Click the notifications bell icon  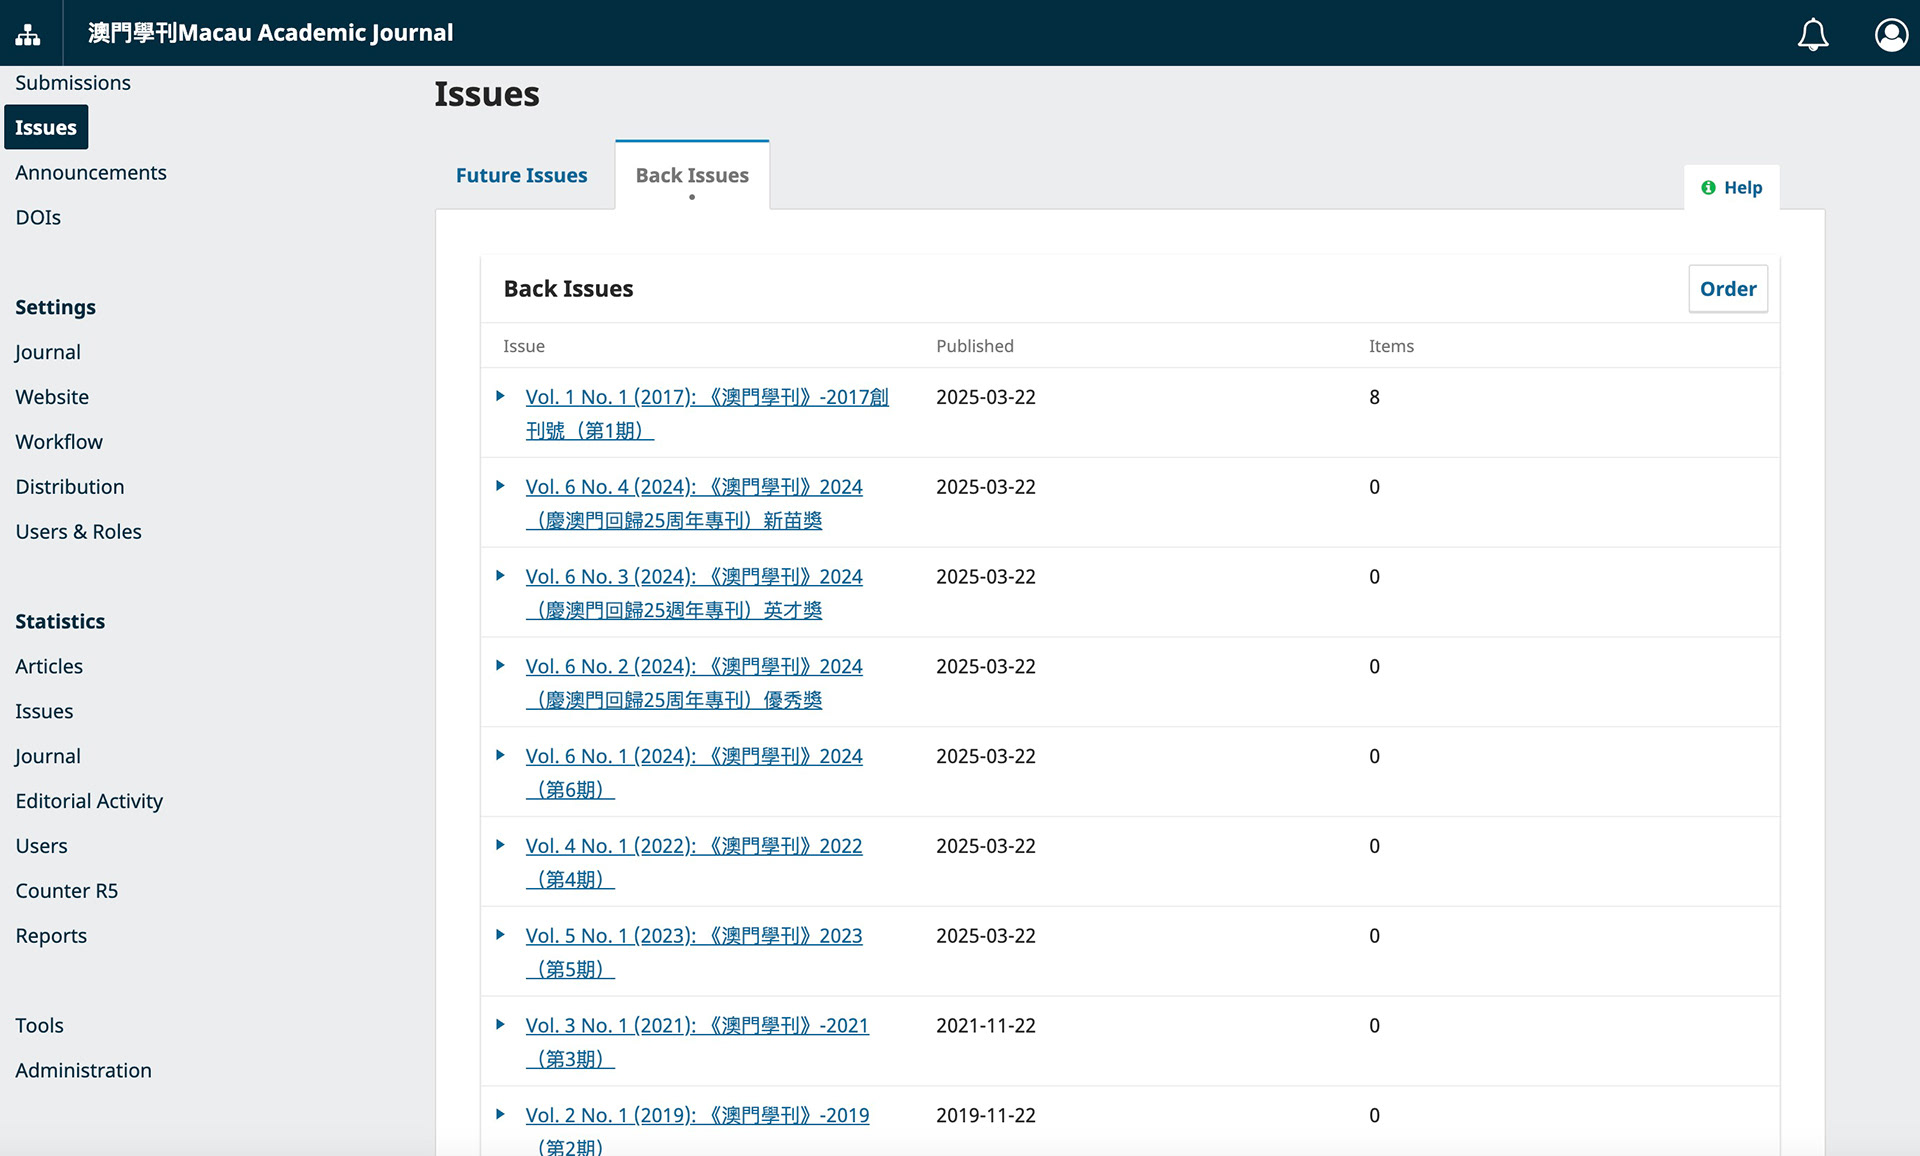click(x=1812, y=34)
